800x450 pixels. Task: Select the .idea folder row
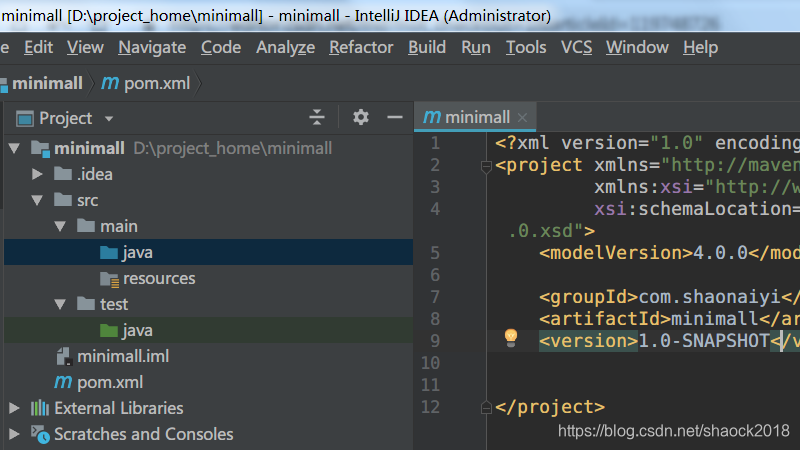coord(209,174)
